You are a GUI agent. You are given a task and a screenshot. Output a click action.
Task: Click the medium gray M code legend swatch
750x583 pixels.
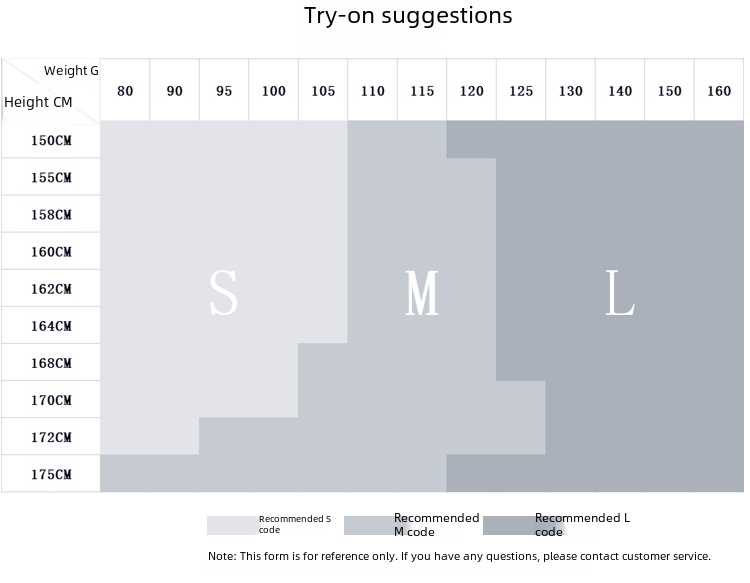pos(368,525)
